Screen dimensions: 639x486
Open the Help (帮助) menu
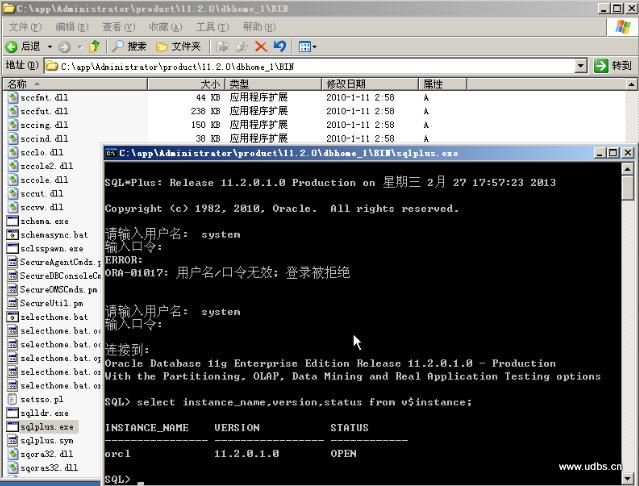click(259, 27)
